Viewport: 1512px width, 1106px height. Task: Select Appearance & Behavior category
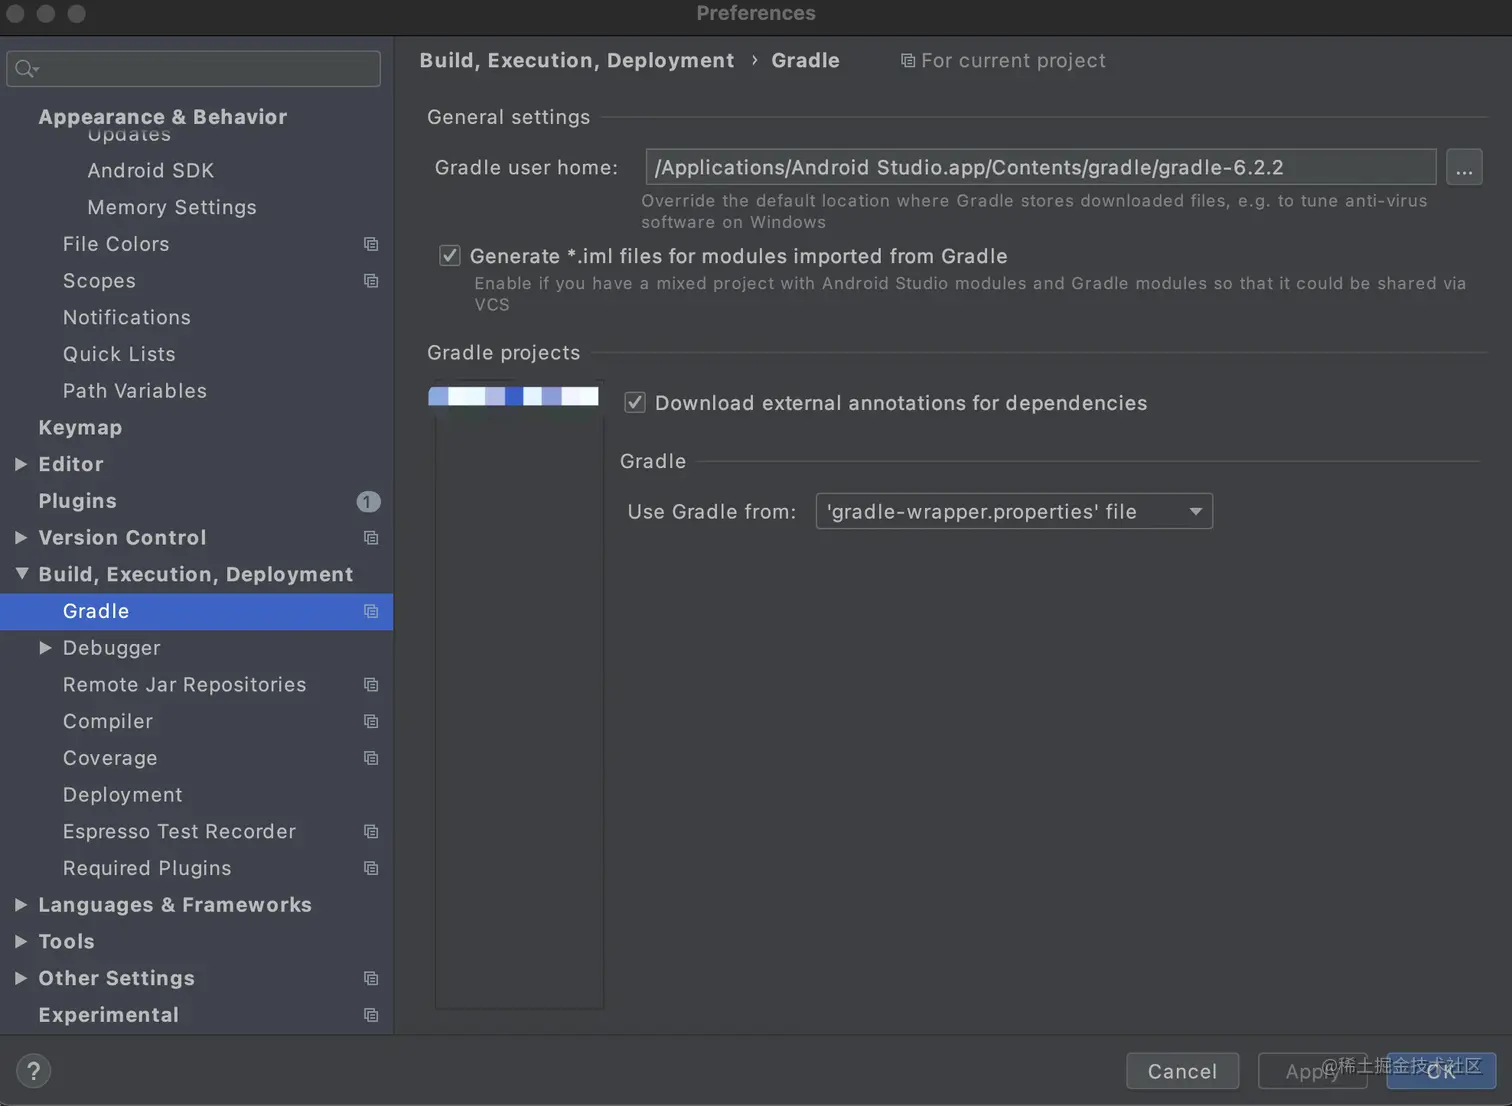[x=163, y=117]
